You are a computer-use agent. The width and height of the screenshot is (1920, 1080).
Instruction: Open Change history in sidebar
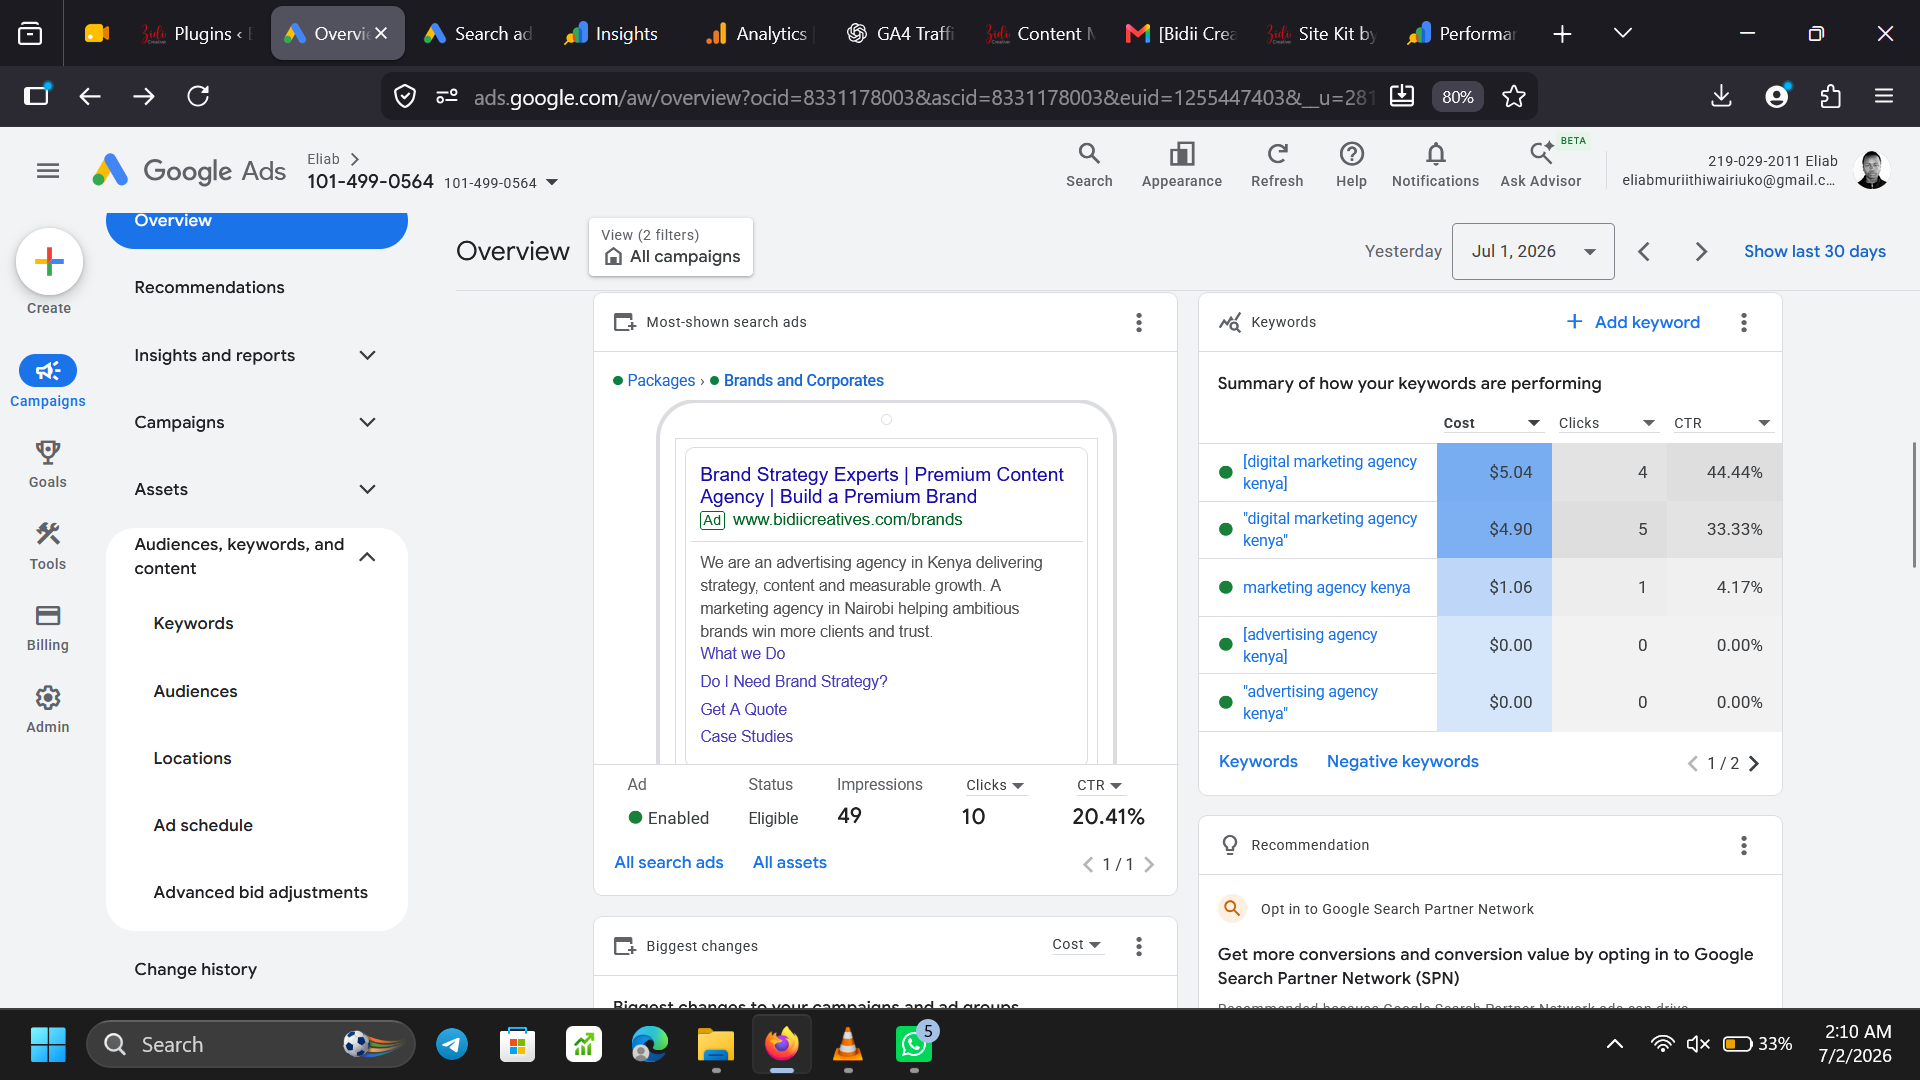(195, 969)
